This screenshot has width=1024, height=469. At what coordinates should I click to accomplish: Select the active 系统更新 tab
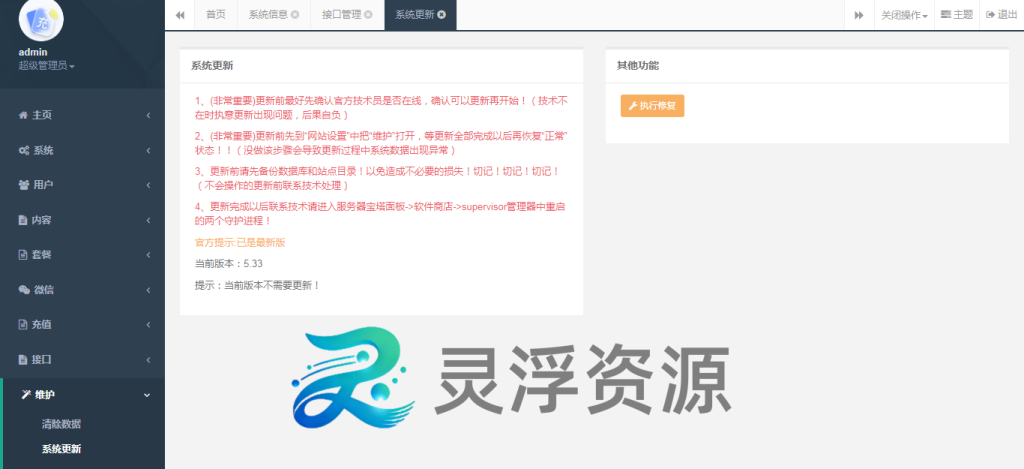(x=421, y=15)
